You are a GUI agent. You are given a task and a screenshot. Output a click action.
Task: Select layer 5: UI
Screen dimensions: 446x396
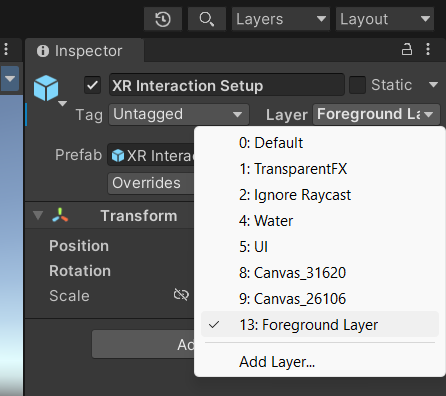(320, 247)
